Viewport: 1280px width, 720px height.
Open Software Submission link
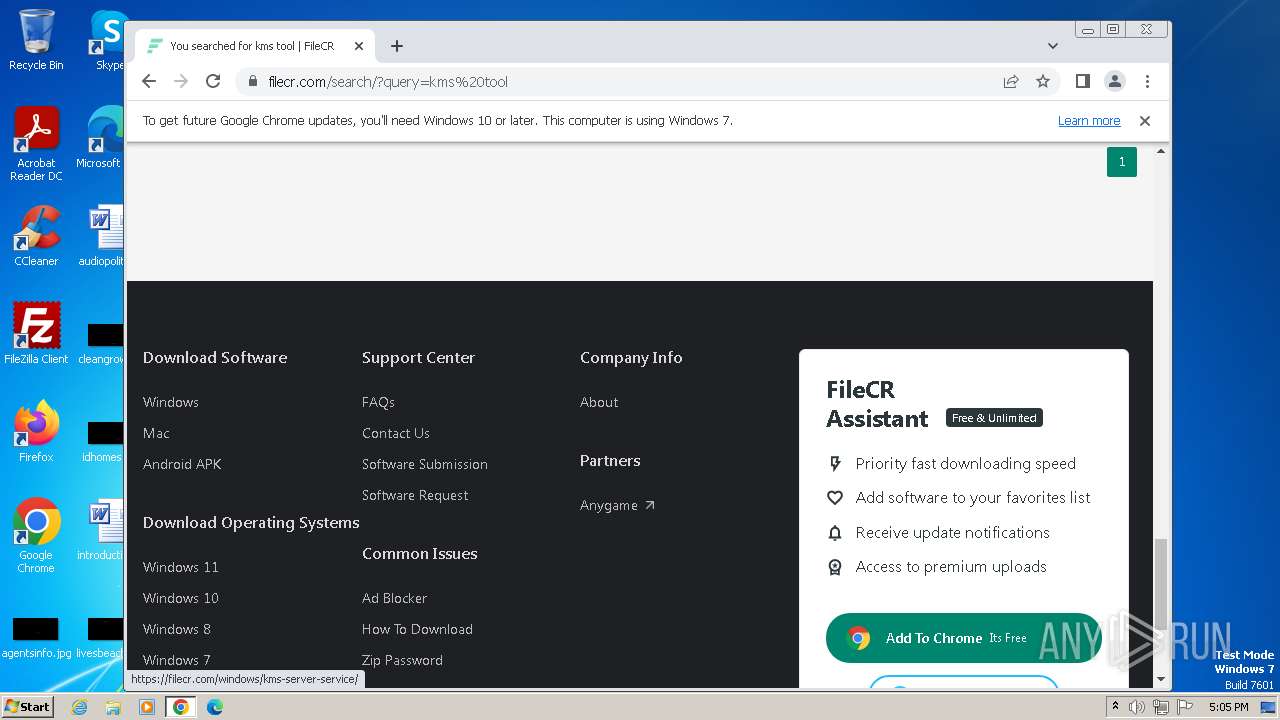coord(425,464)
